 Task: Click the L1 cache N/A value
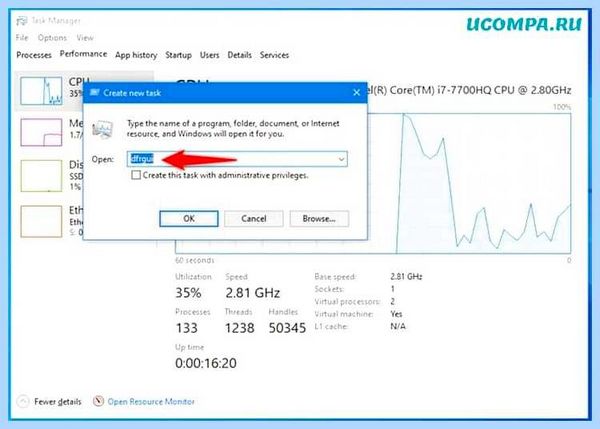pyautogui.click(x=398, y=326)
